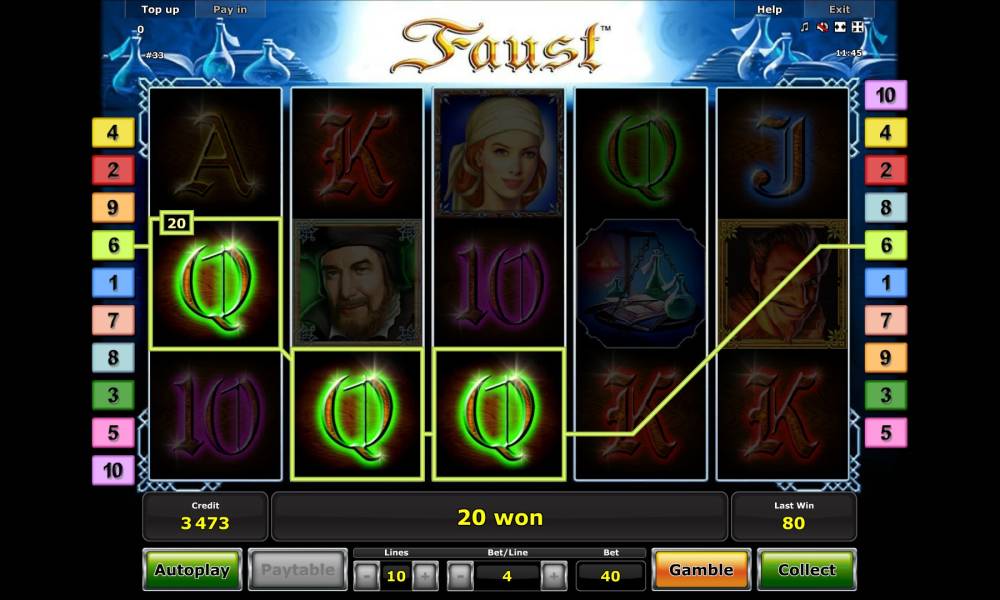Select payline 6 marker on left side
Screen dimensions: 1000x600
[x=114, y=245]
